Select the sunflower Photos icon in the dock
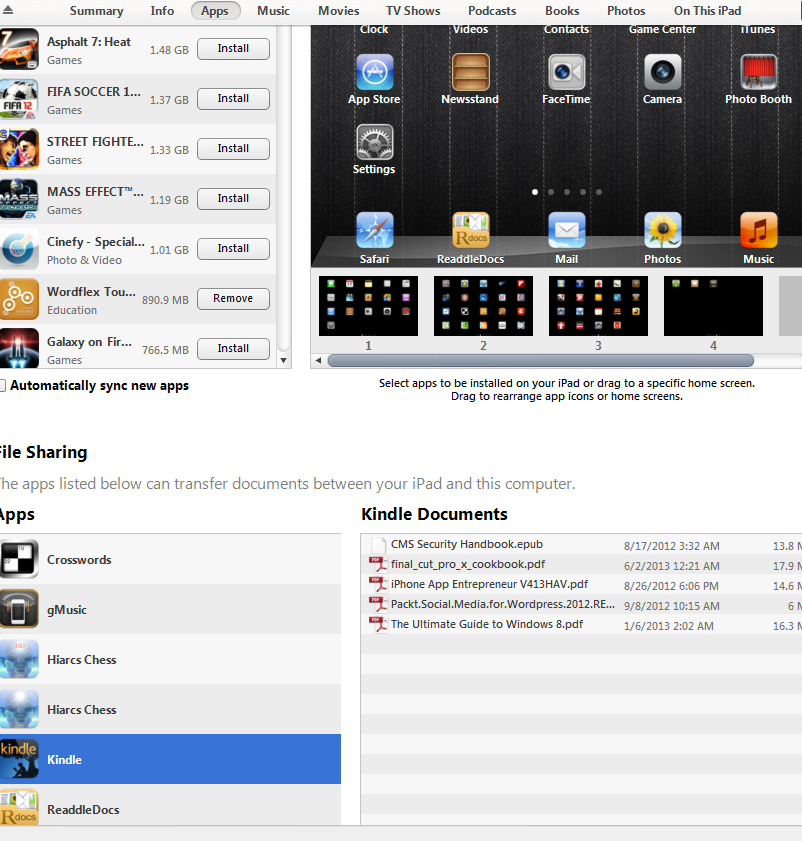802x841 pixels. 663,230
